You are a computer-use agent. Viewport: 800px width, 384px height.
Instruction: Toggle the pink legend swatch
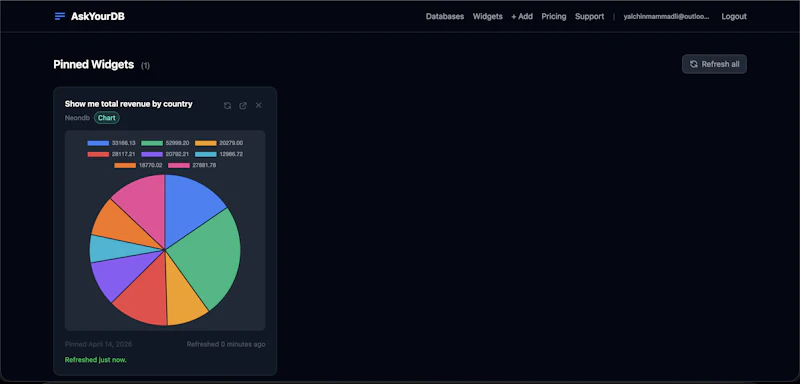pyautogui.click(x=179, y=165)
